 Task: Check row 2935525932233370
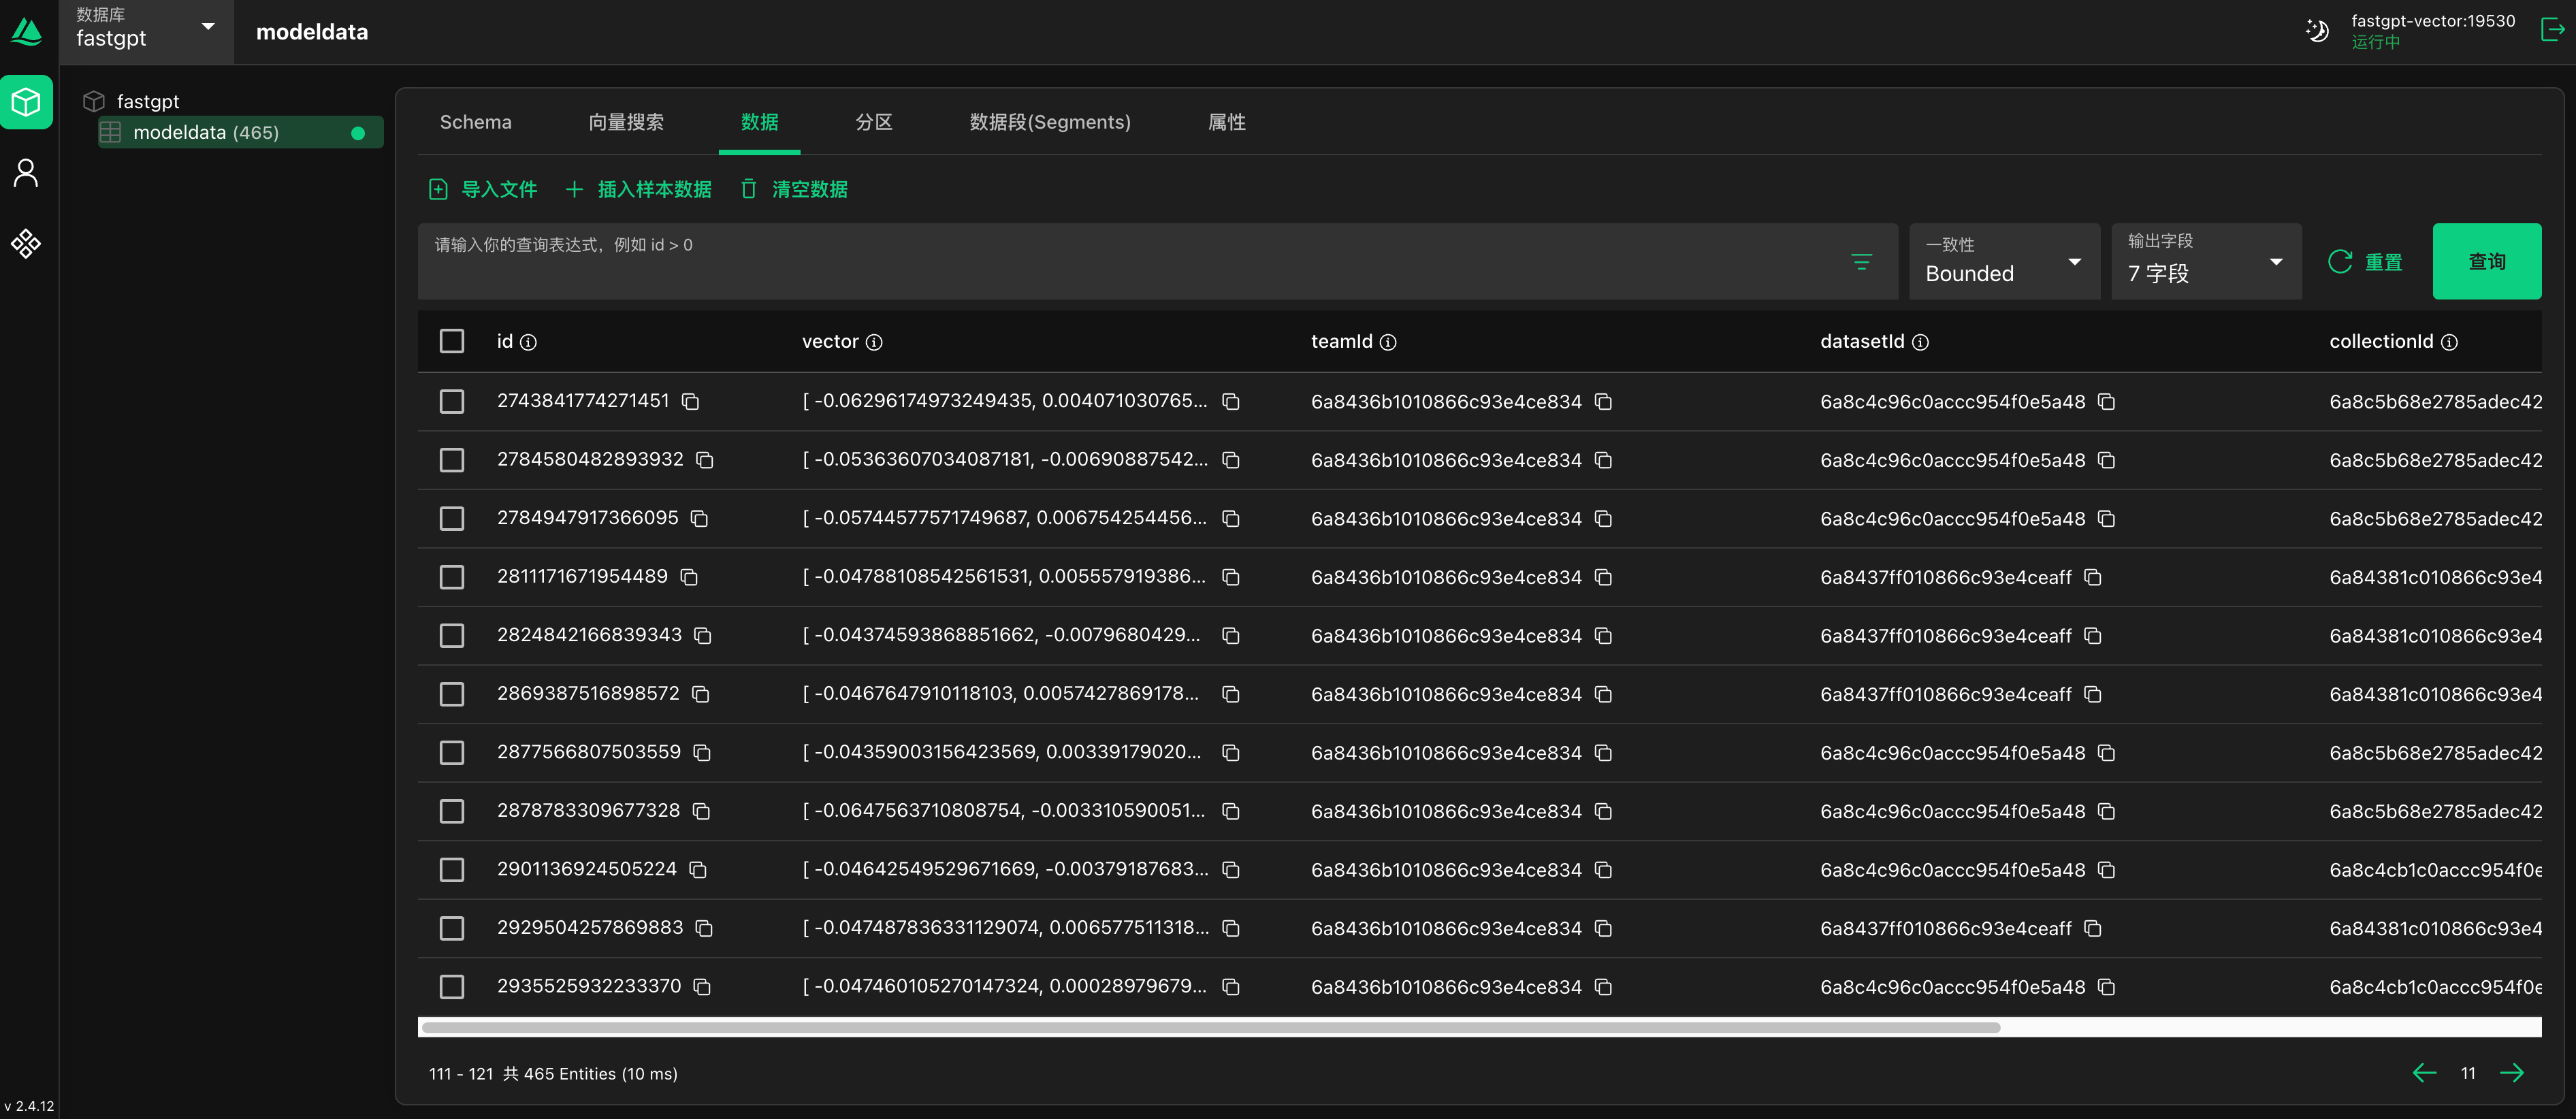coord(452,987)
